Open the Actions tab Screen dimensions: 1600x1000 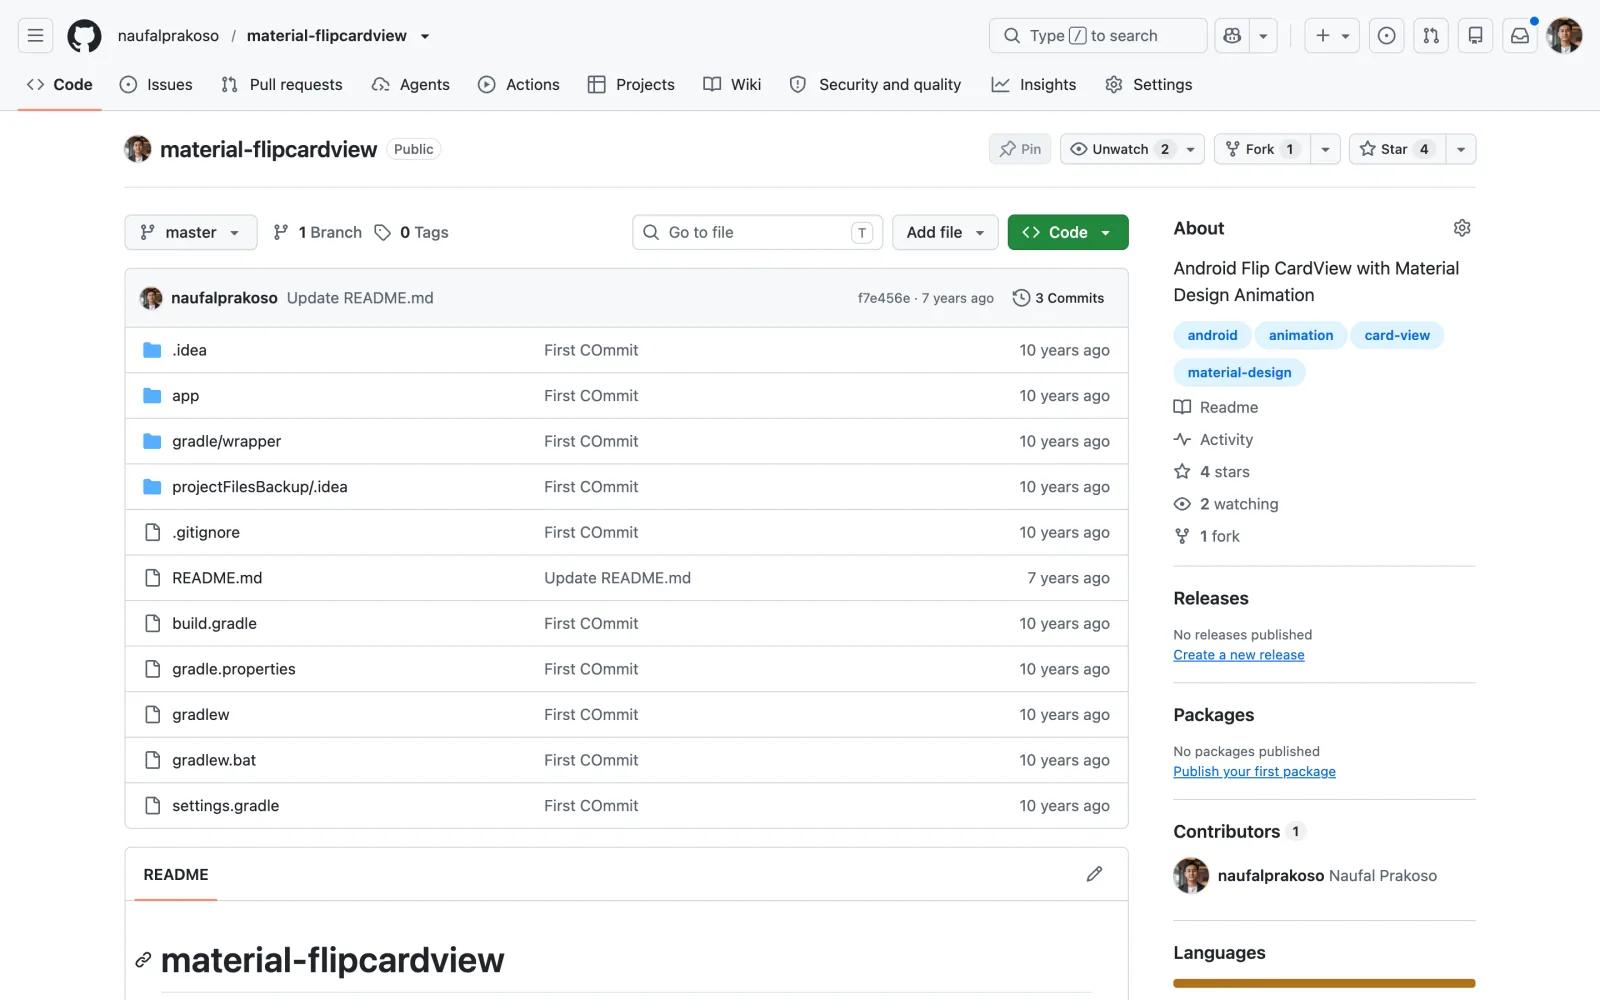click(x=519, y=85)
